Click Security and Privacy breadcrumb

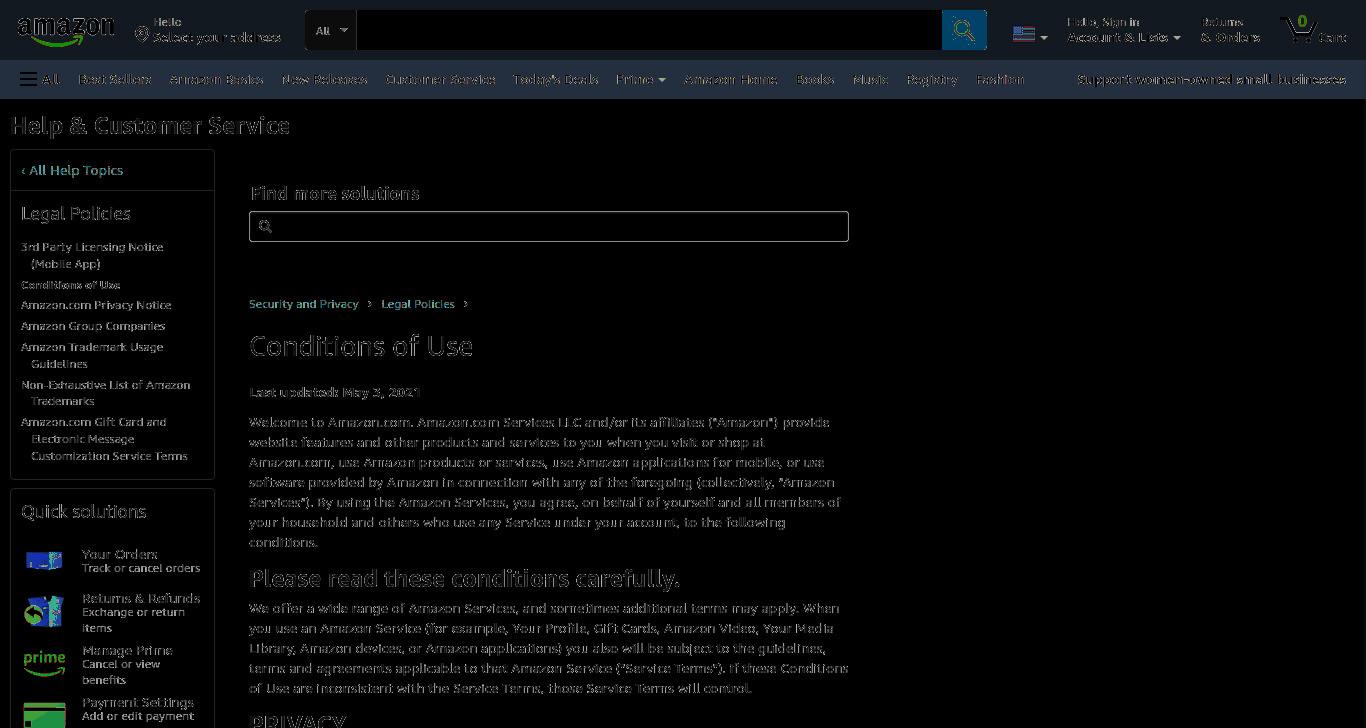point(303,304)
